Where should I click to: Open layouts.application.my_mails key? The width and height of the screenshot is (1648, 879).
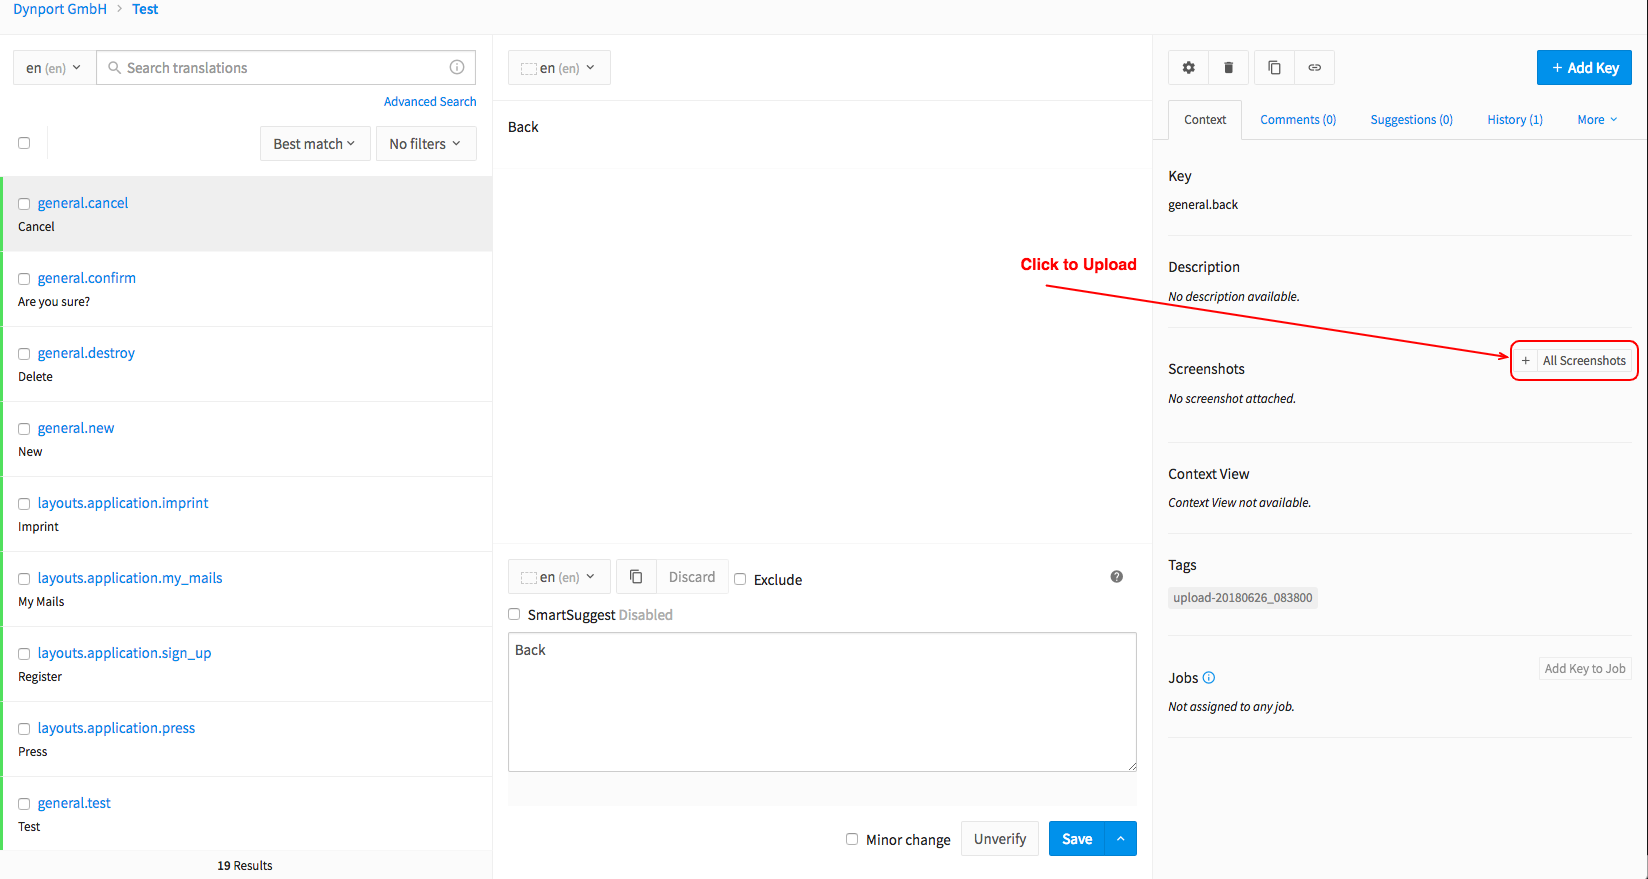tap(130, 578)
